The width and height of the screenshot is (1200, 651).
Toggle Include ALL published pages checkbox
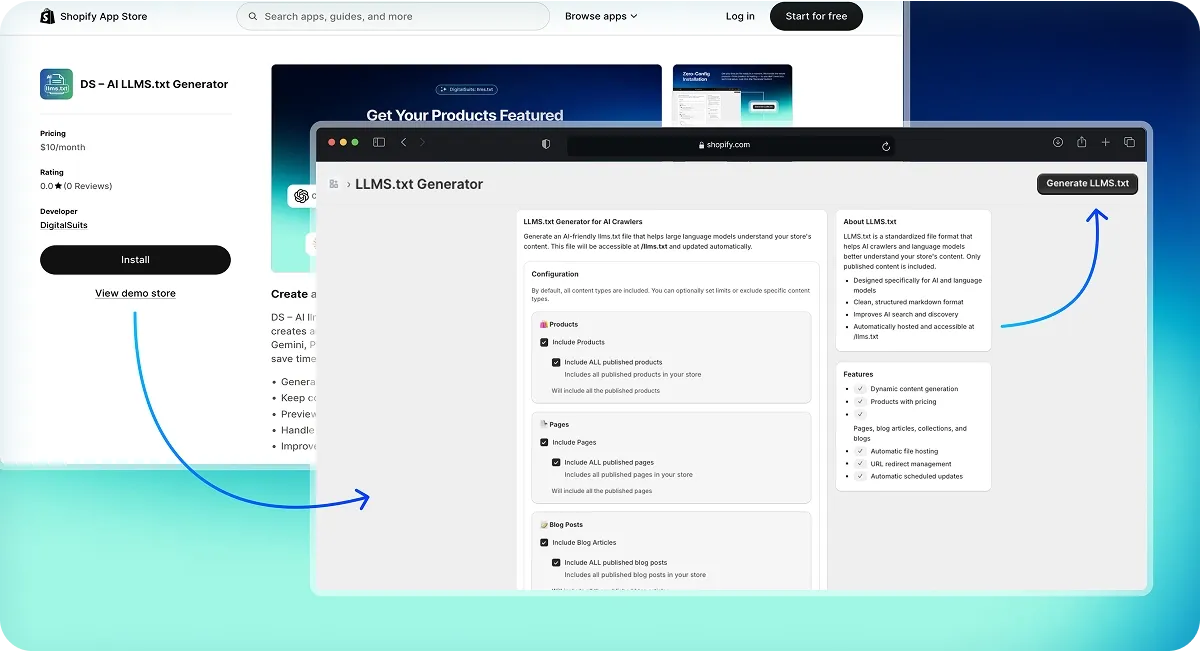[556, 462]
